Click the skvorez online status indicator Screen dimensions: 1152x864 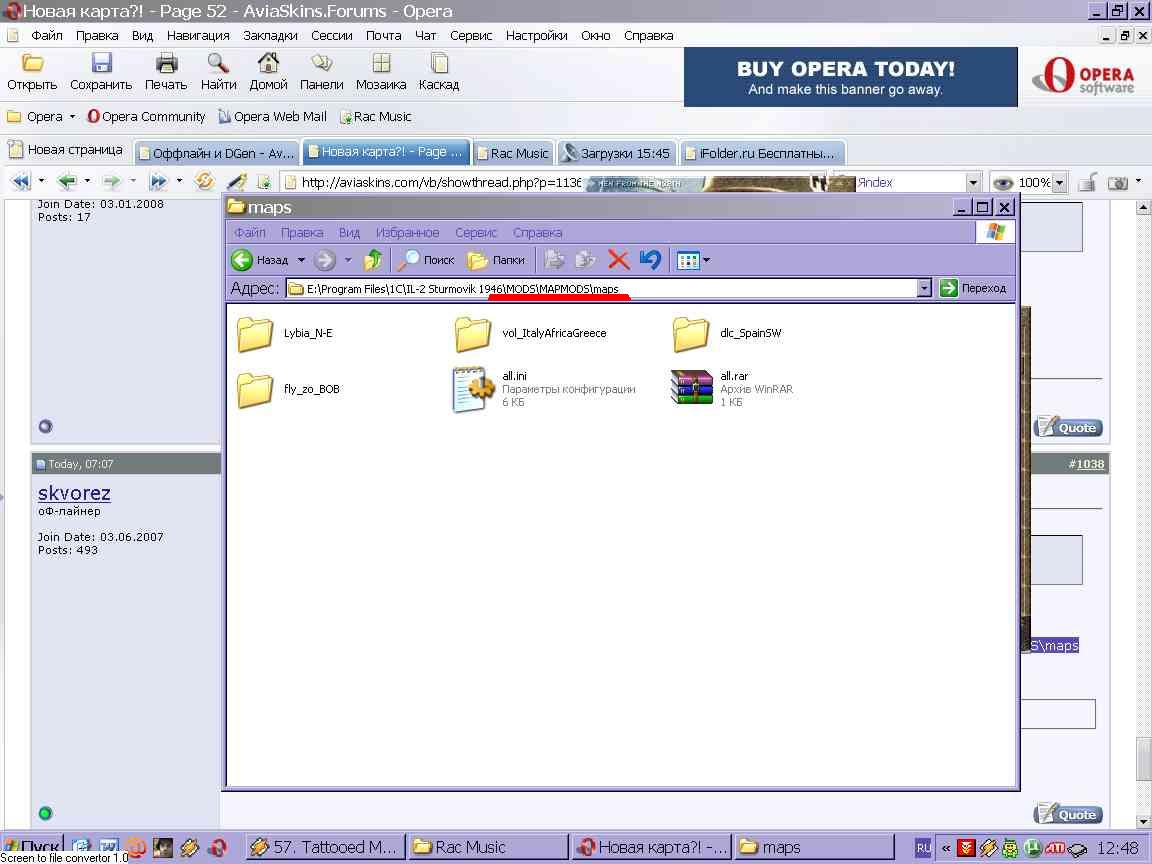[x=46, y=813]
